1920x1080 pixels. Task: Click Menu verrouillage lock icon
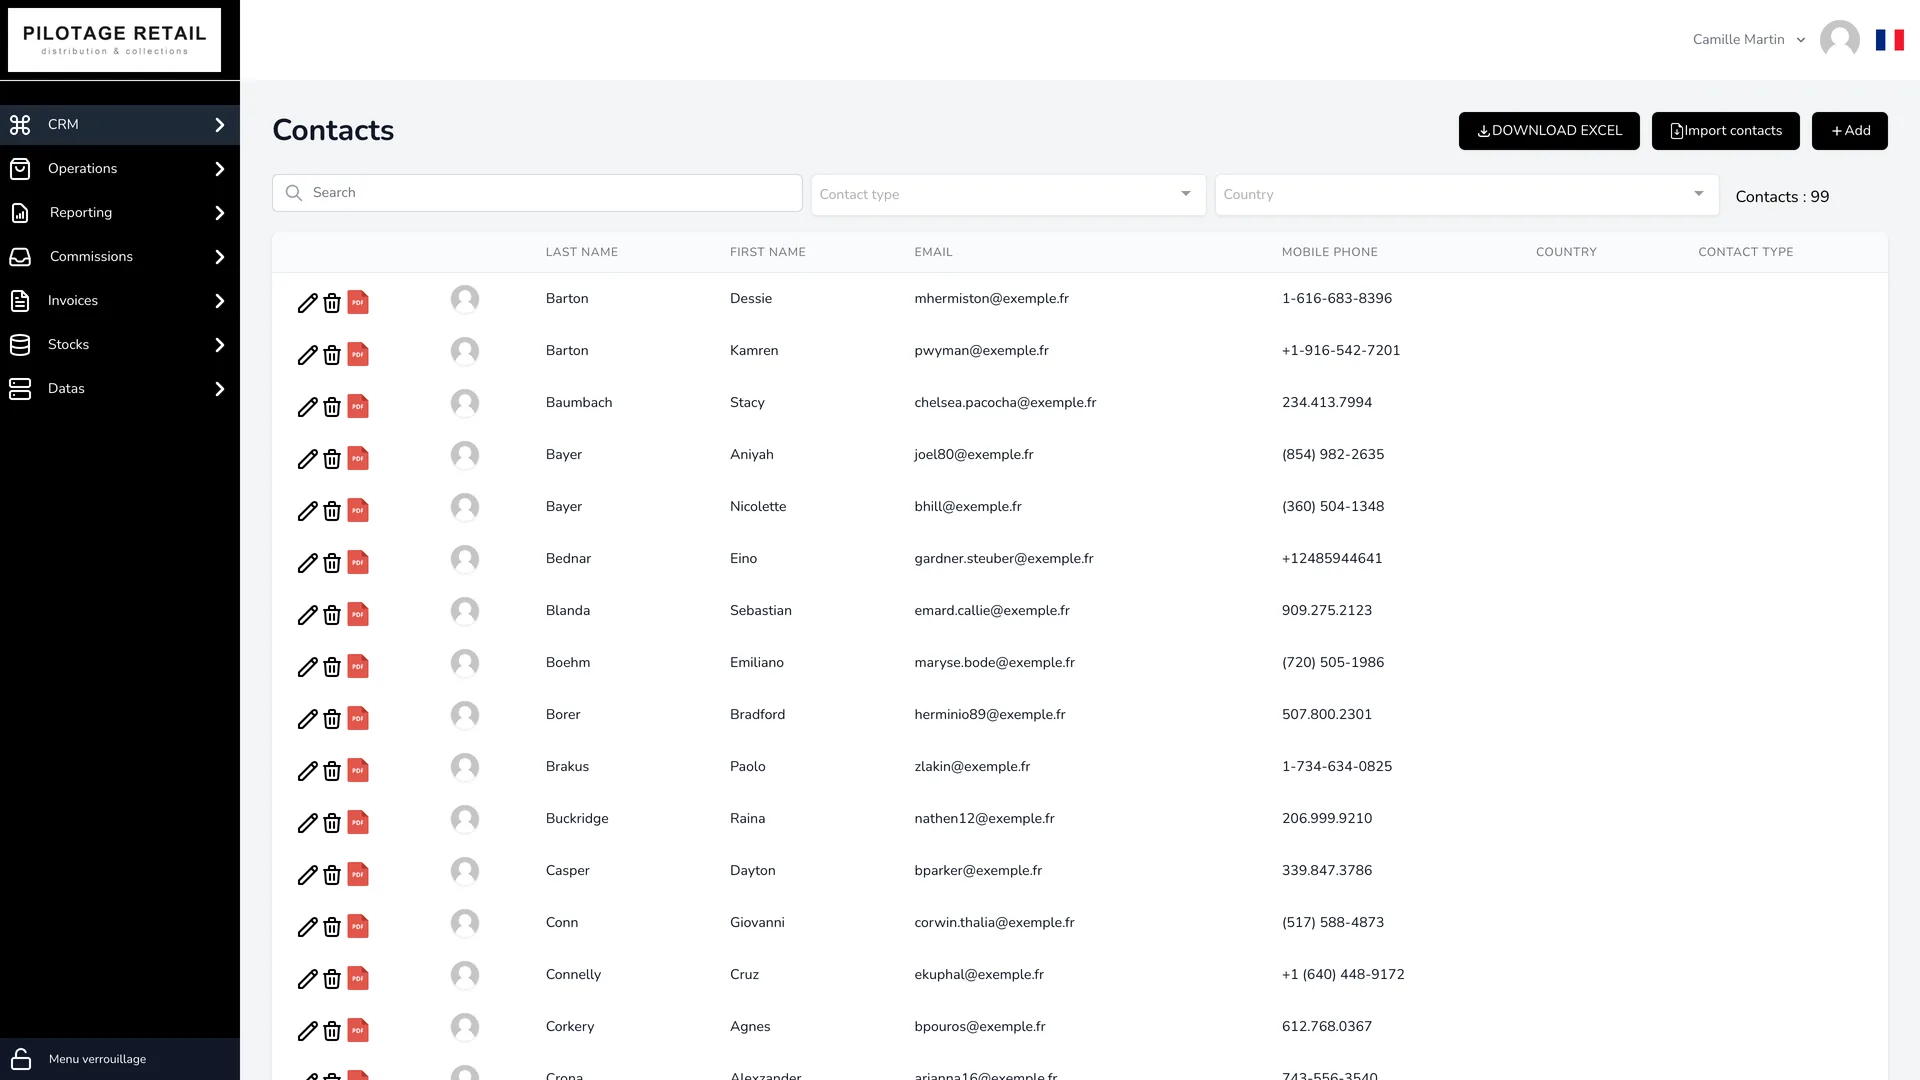point(20,1059)
